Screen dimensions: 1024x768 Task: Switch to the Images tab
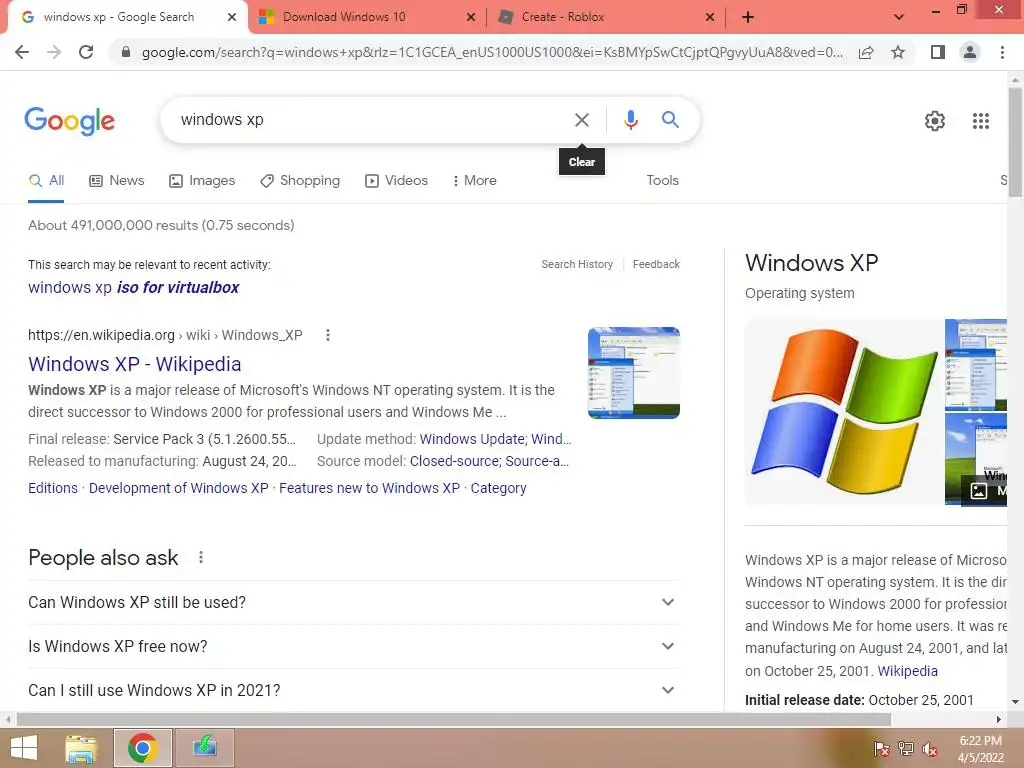tap(202, 180)
